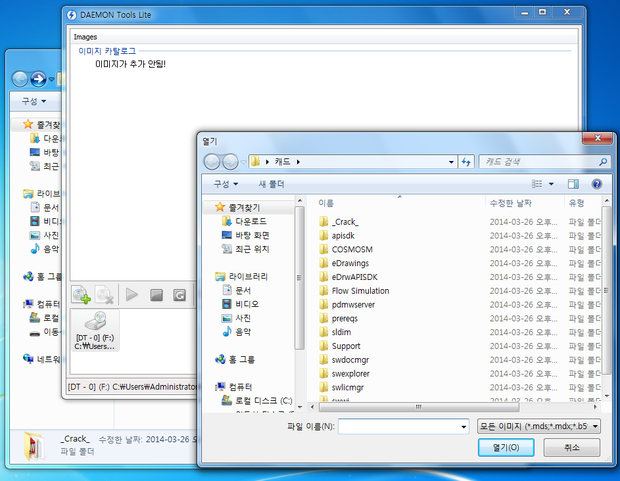The height and width of the screenshot is (481, 620).
Task: Click 새 폴더 button
Action: coord(271,184)
